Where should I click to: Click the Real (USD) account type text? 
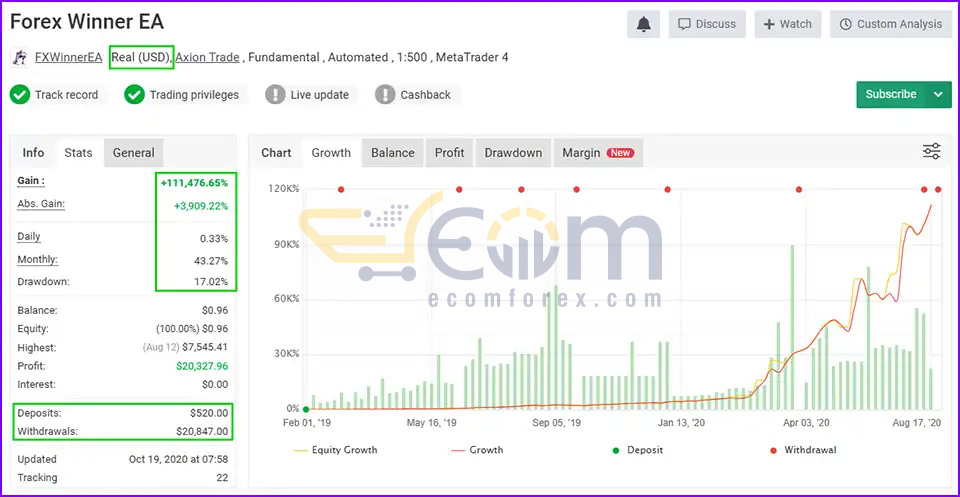(141, 58)
